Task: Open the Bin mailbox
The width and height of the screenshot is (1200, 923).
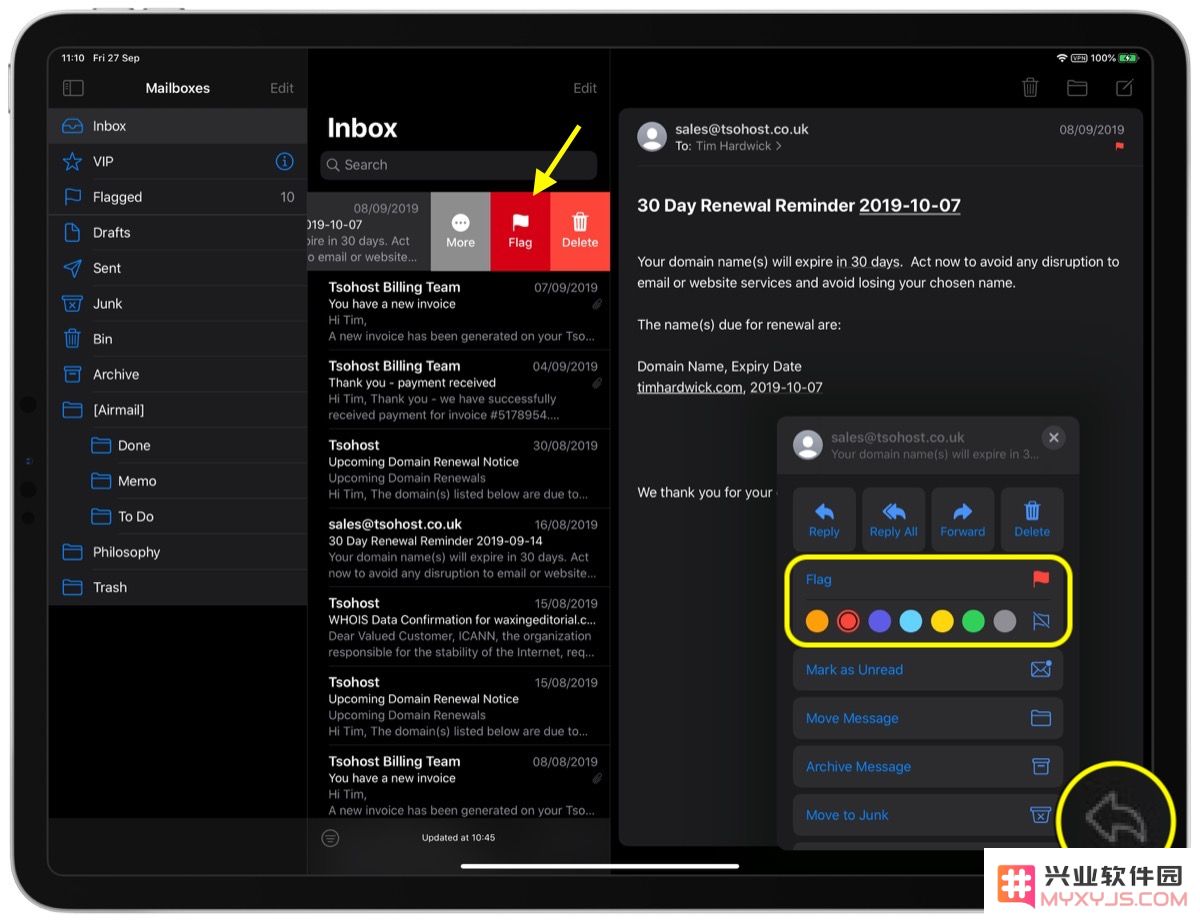Action: coord(178,339)
